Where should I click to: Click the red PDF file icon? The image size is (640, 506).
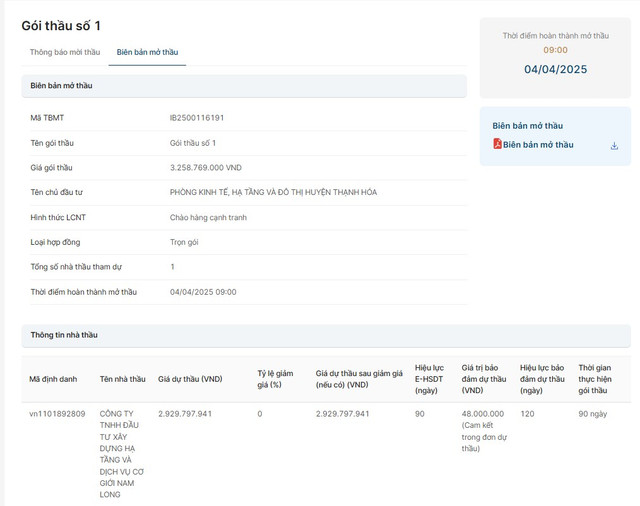click(497, 144)
